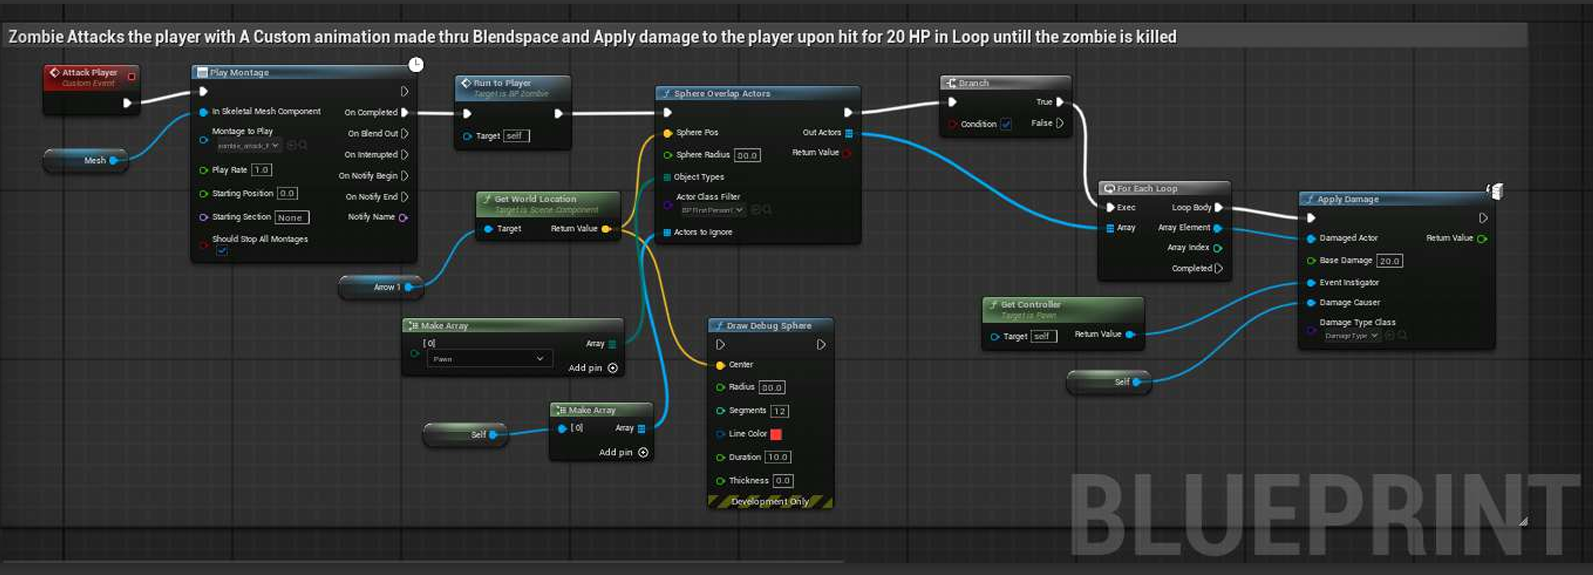Click the In Skeletal Mesh Component pin
The height and width of the screenshot is (575, 1593).
(x=204, y=112)
